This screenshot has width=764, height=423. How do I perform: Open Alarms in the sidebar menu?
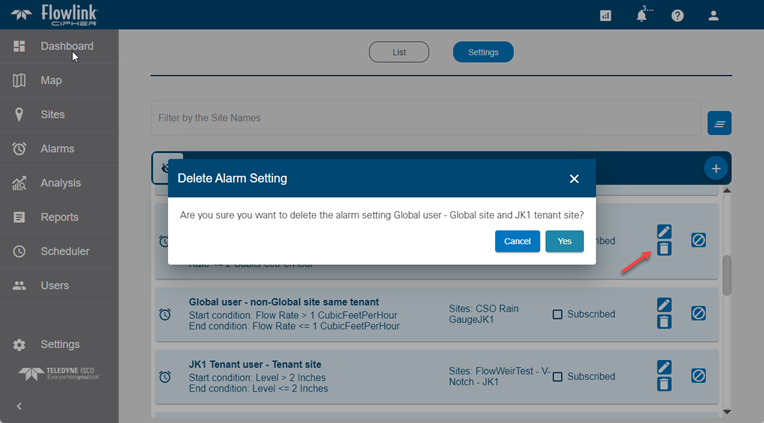(x=57, y=149)
